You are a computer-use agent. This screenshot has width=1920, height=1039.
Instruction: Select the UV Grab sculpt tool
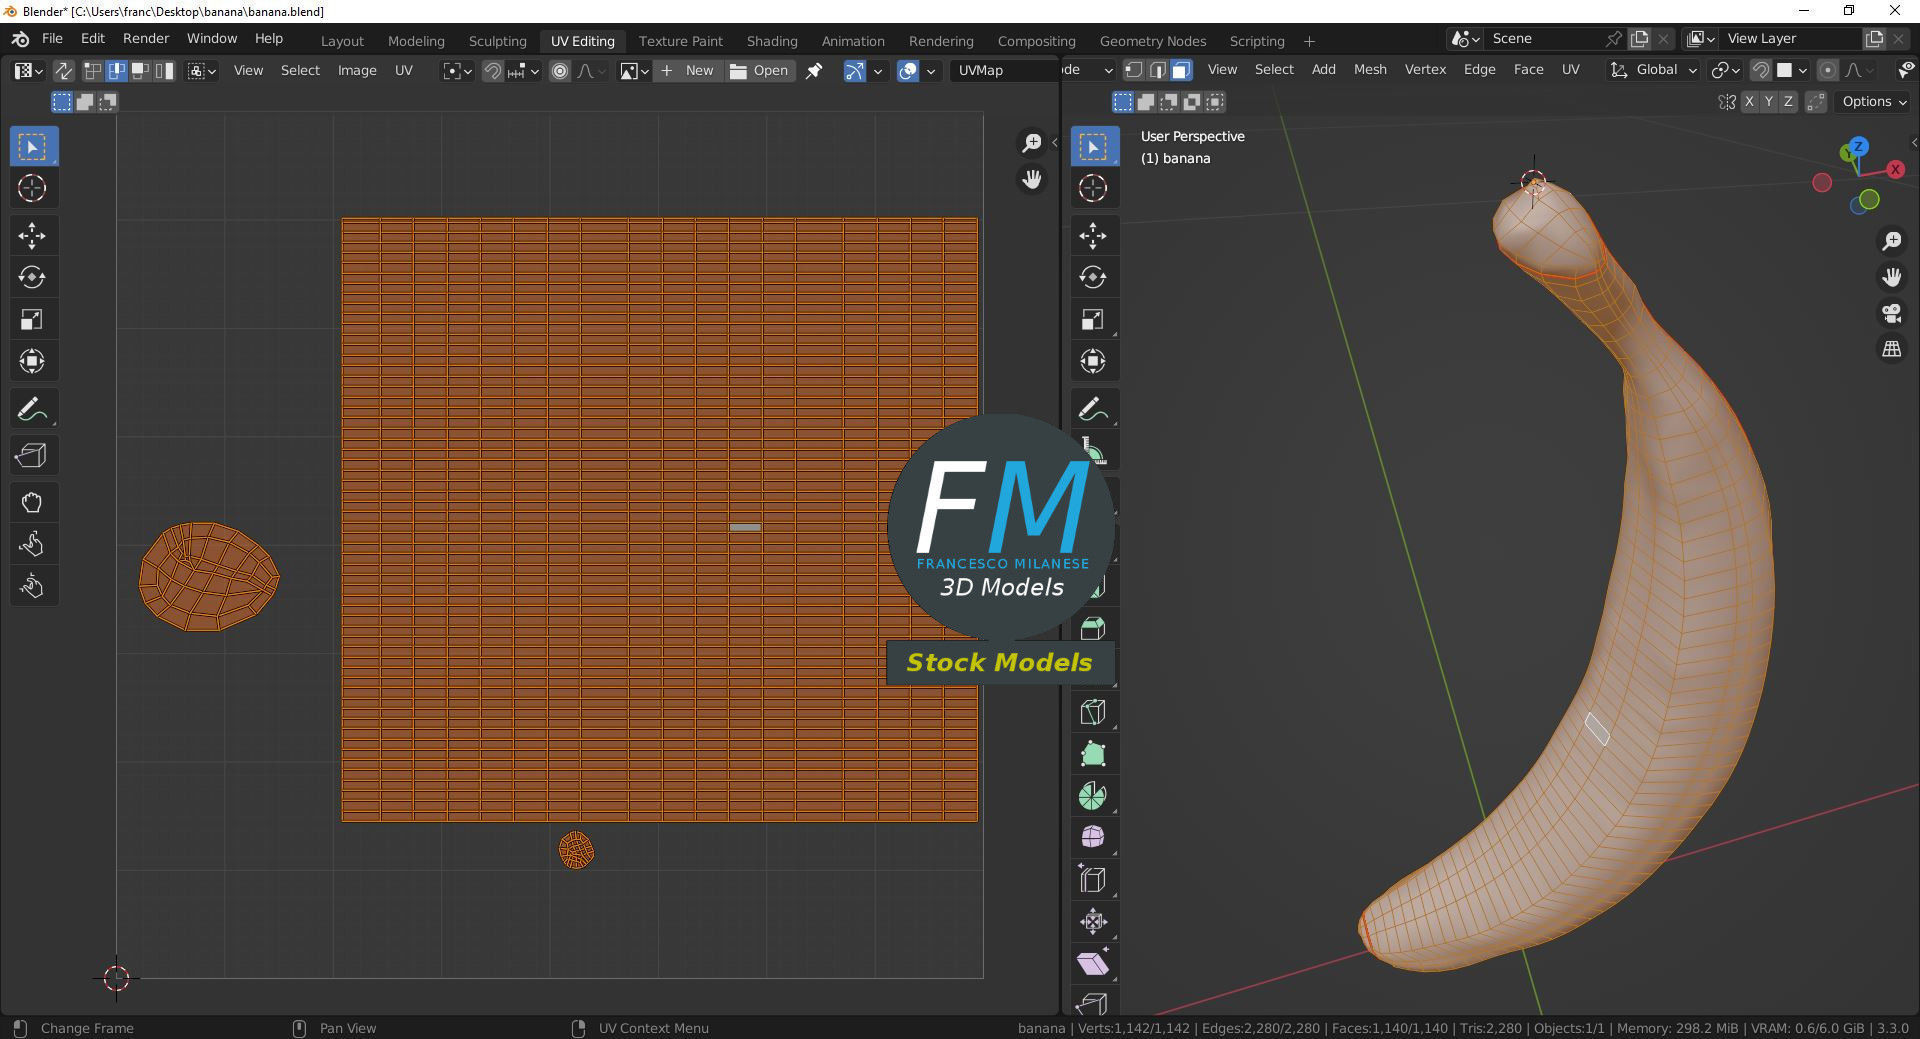coord(32,503)
